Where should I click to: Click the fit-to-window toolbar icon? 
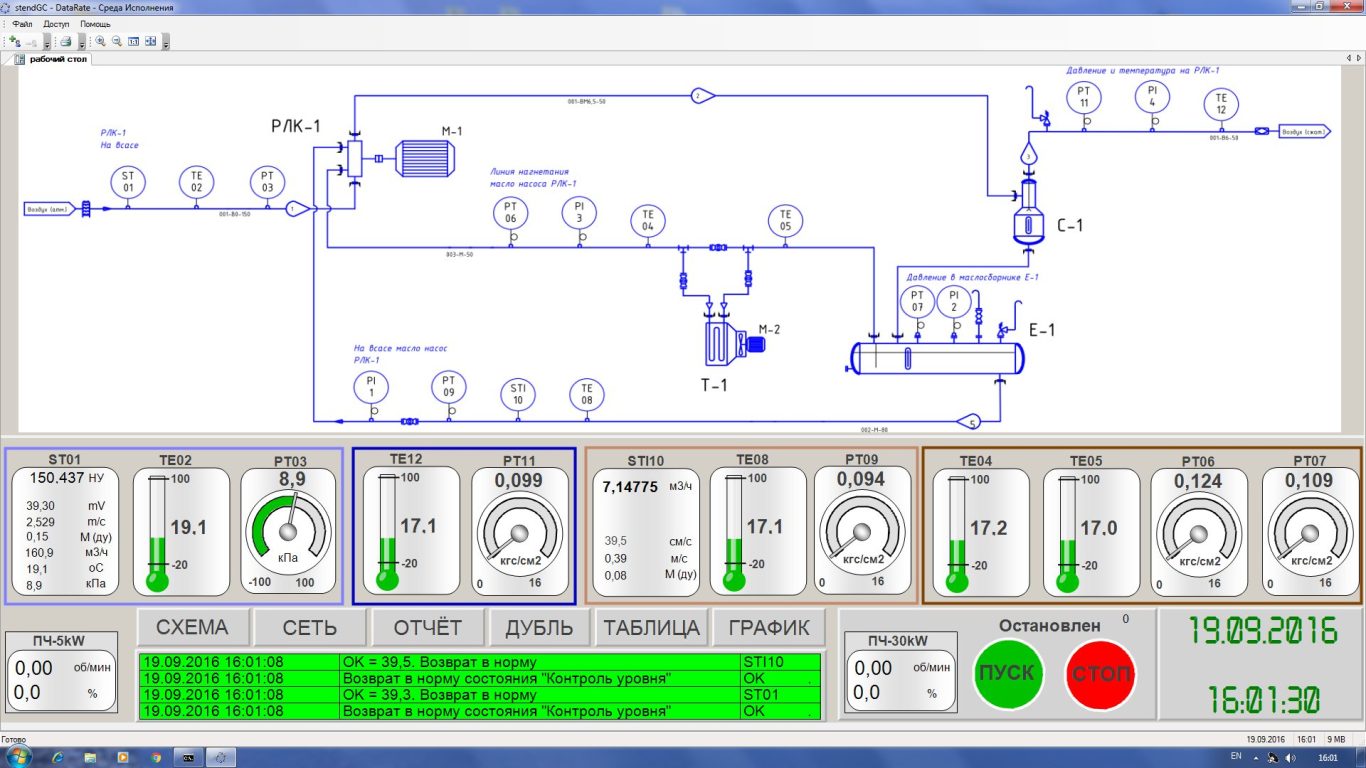[150, 41]
